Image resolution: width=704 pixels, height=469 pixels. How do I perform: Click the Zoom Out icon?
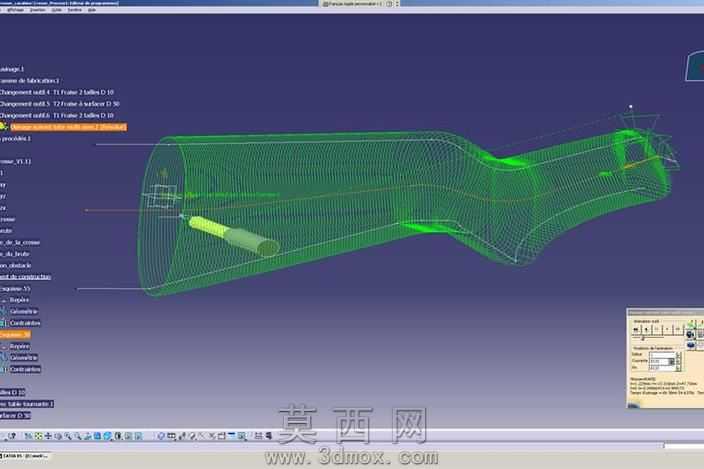click(77, 436)
